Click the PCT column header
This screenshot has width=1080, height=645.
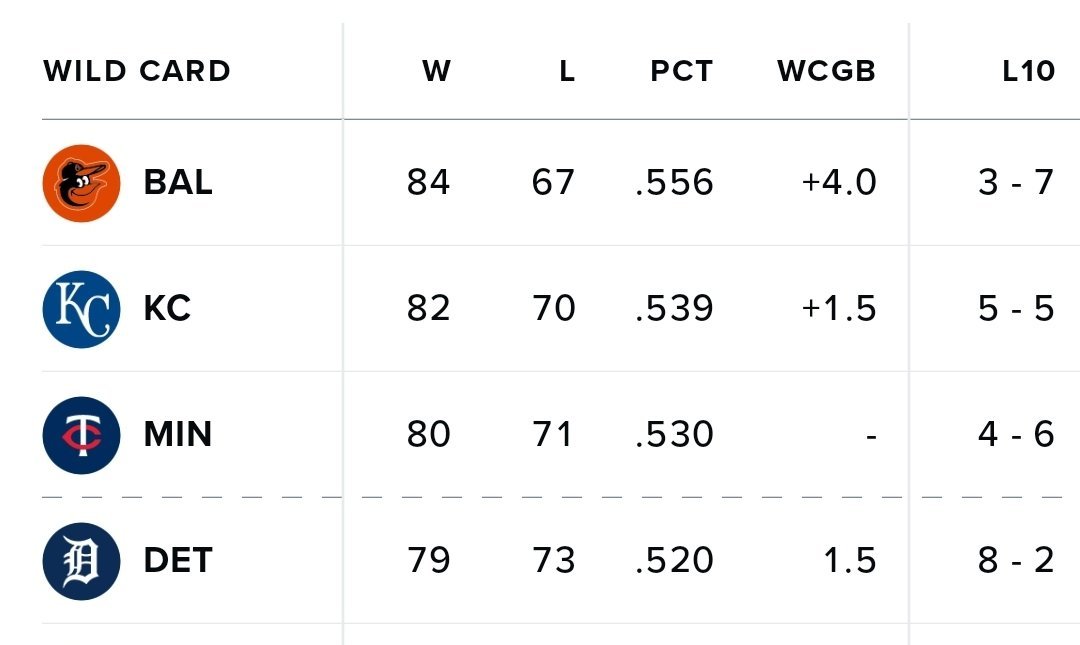681,72
